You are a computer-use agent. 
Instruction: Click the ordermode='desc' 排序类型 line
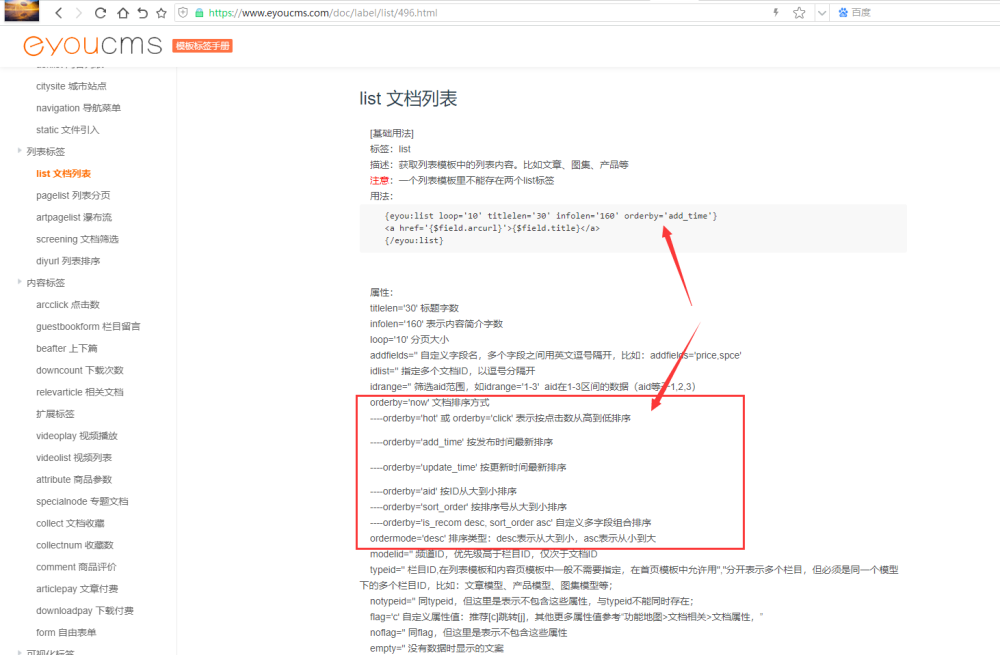513,538
